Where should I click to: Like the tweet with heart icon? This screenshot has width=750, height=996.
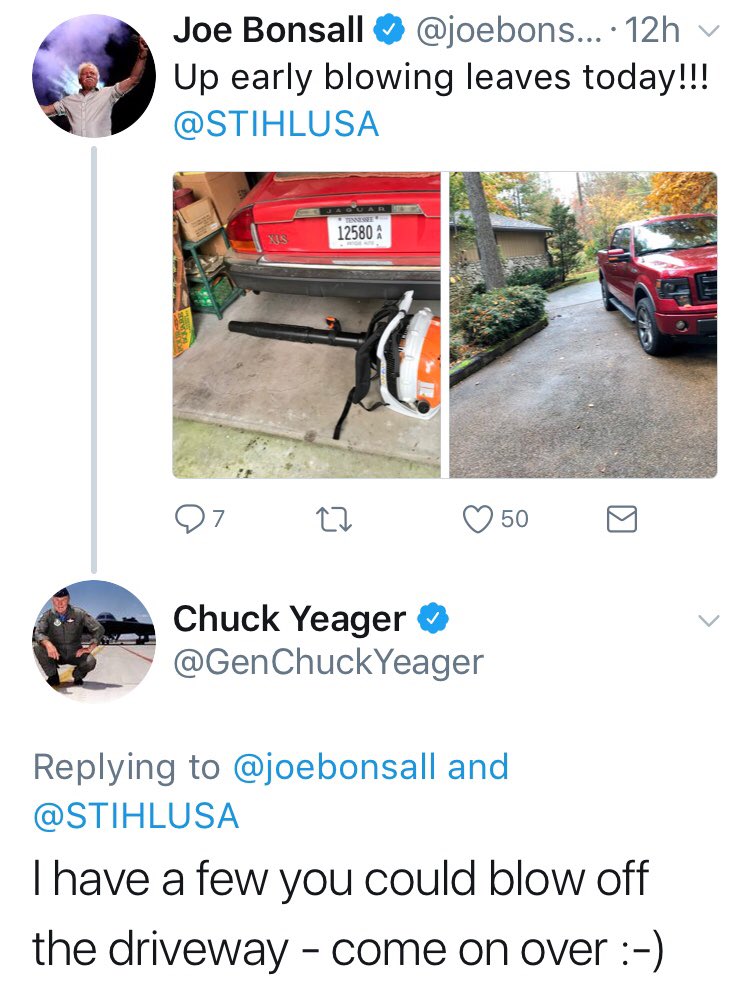coord(477,519)
